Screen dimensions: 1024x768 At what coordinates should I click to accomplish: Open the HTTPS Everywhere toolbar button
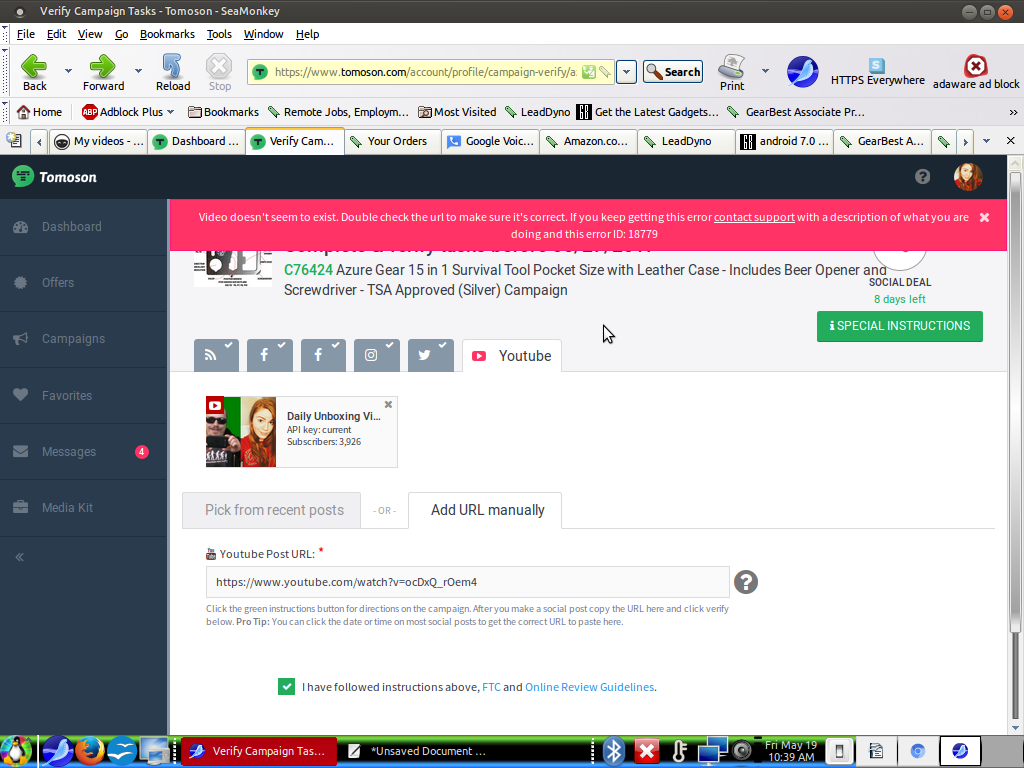coord(877,72)
